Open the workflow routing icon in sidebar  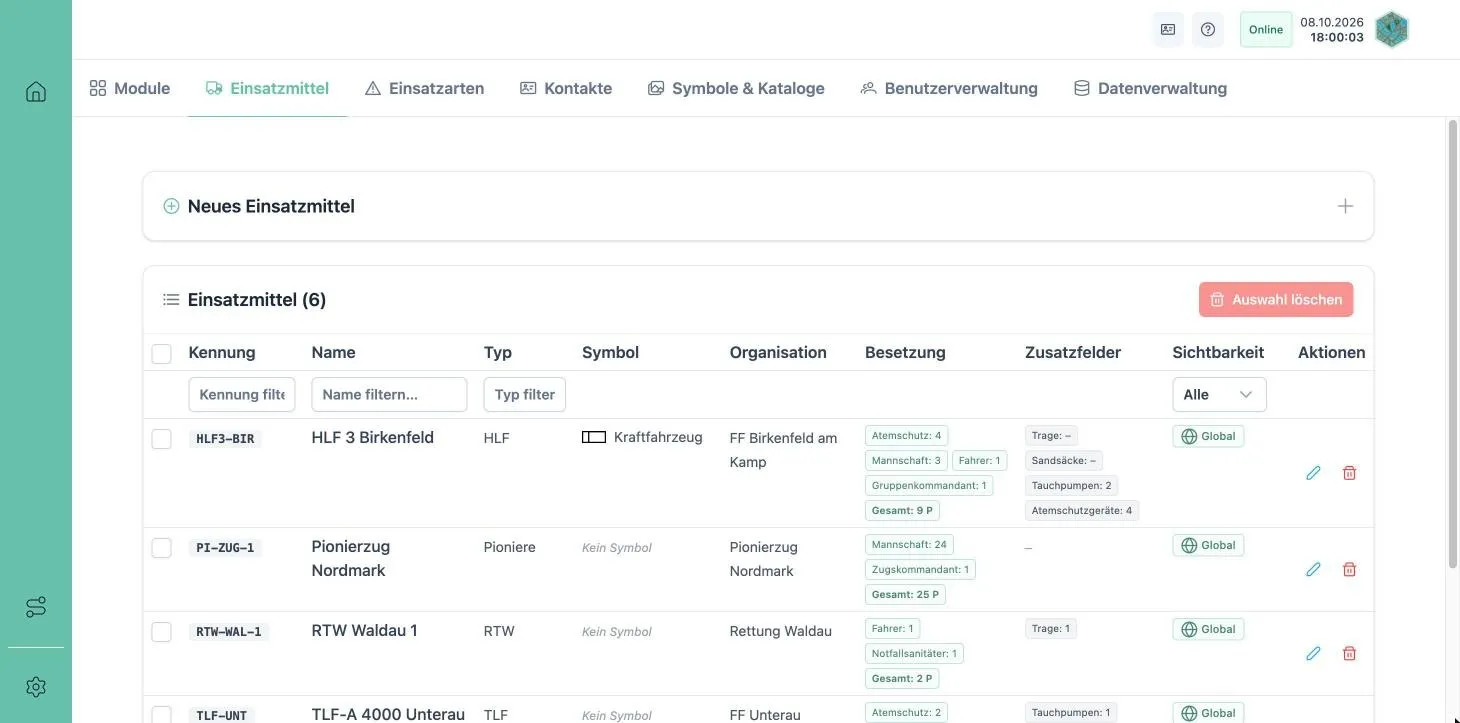coord(36,607)
